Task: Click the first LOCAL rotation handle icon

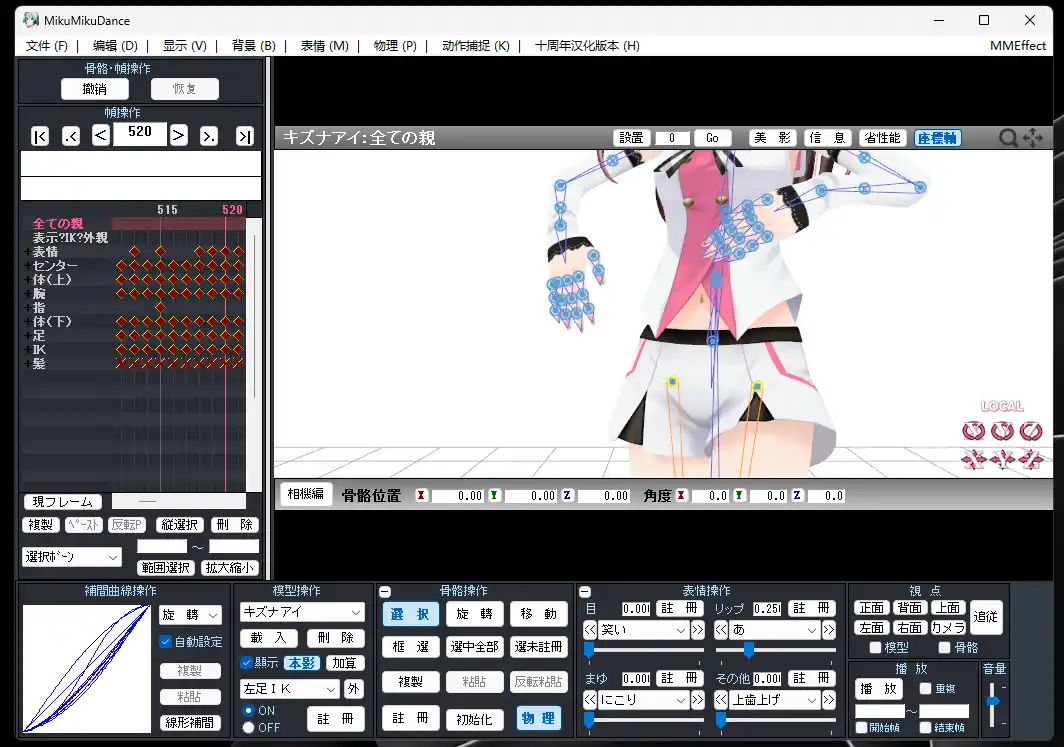Action: click(974, 431)
